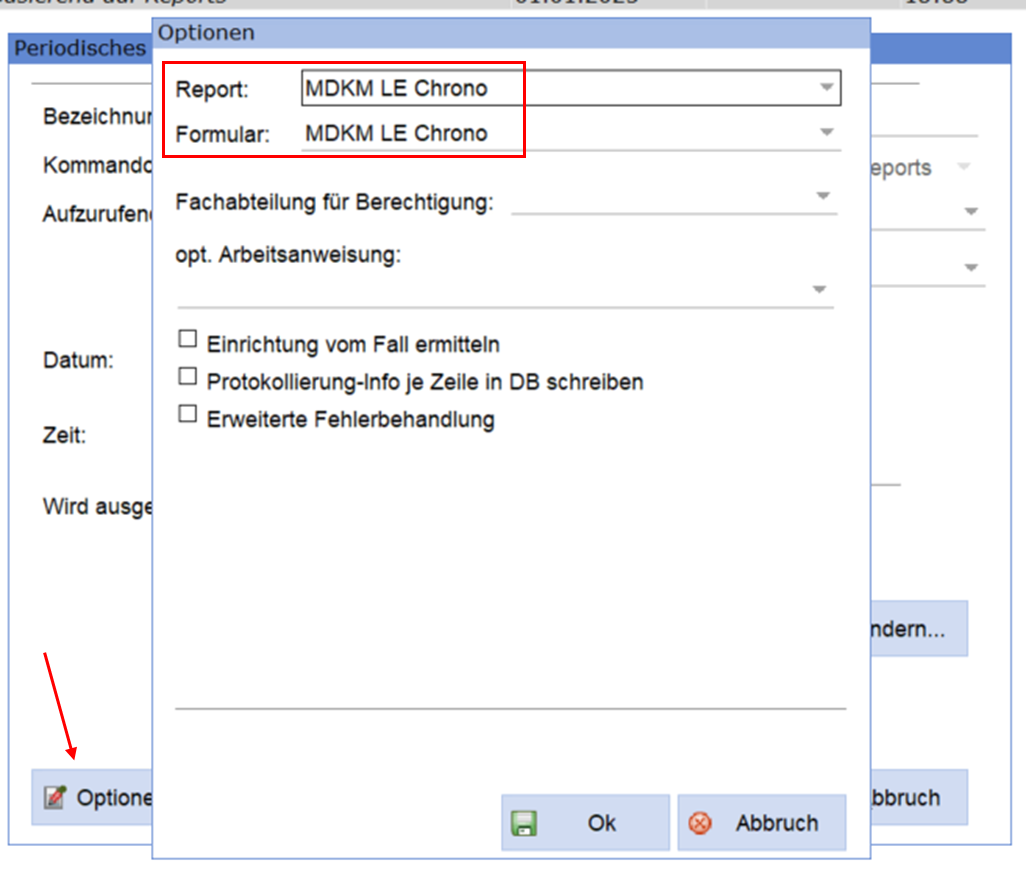Tick Protokollierung-Info je Zeile in DB schreiben
The image size is (1026, 883).
click(188, 376)
